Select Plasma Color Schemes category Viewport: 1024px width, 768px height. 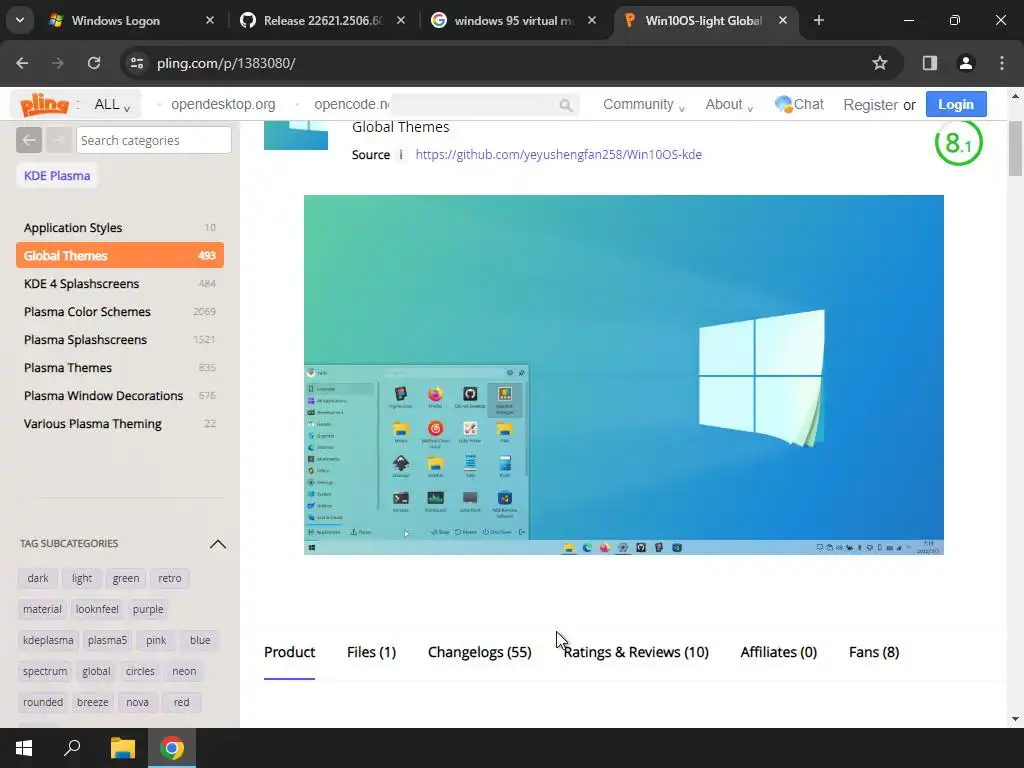(x=120, y=312)
